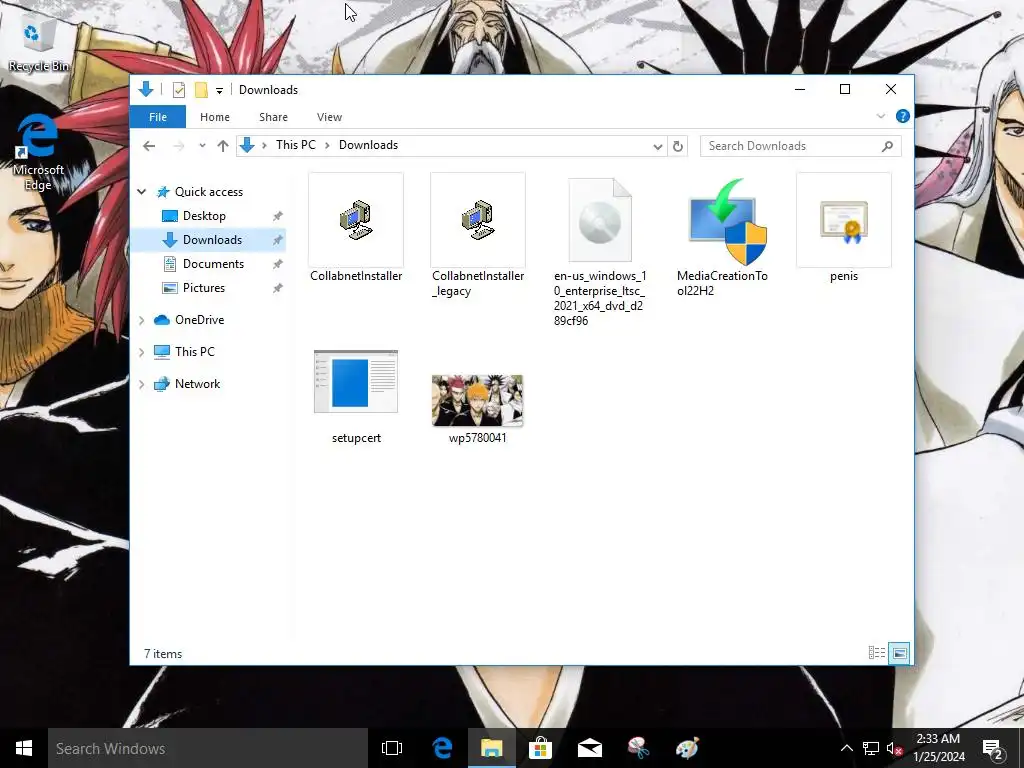
Task: Open Task View from the taskbar
Action: pos(392,748)
